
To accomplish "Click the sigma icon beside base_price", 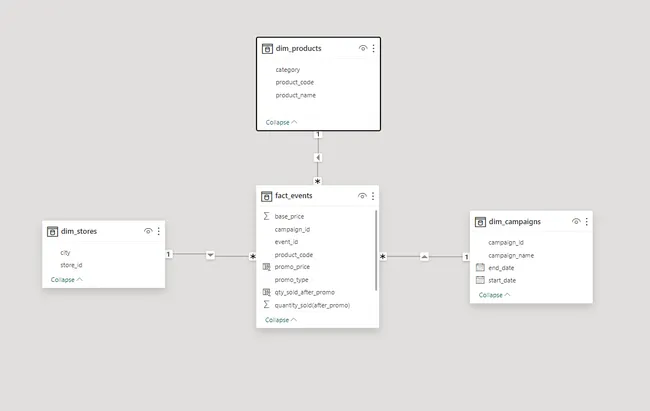I will tap(266, 216).
